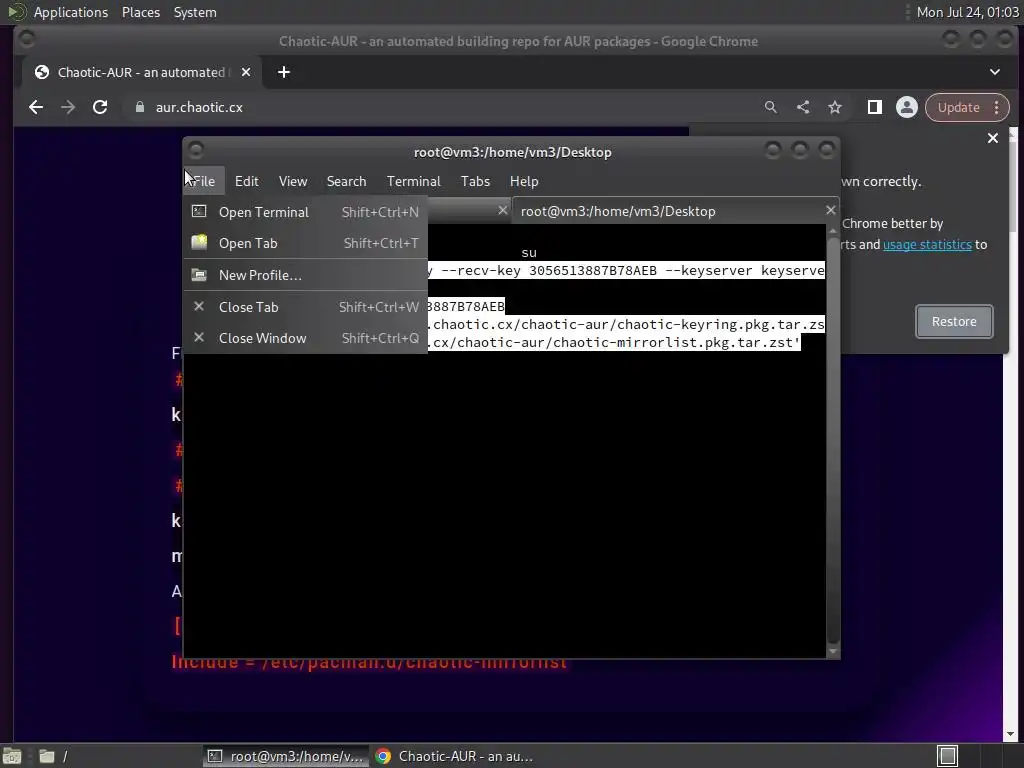This screenshot has width=1024, height=768.
Task: Reload the aur.chaotic.cx page
Action: tap(100, 107)
